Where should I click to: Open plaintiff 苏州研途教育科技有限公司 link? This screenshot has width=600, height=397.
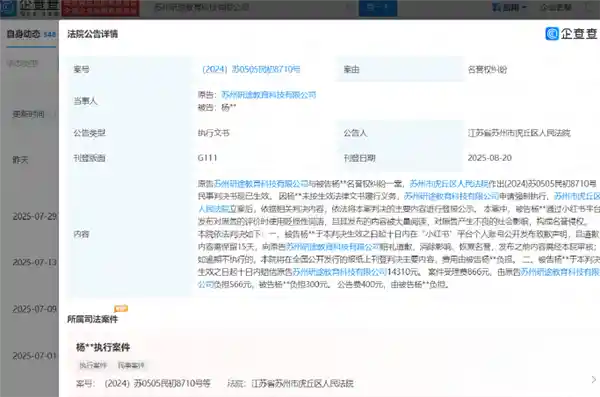point(269,95)
